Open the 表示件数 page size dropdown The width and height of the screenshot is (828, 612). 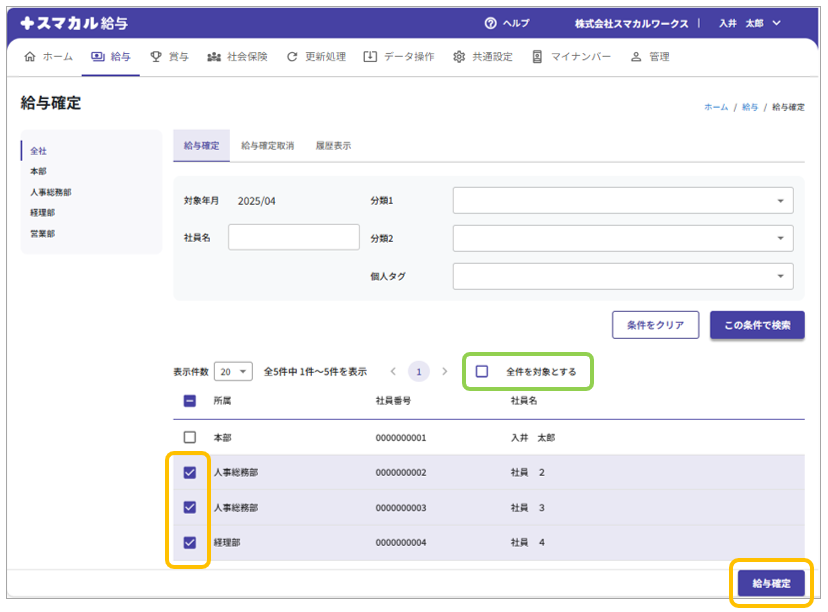pos(233,371)
